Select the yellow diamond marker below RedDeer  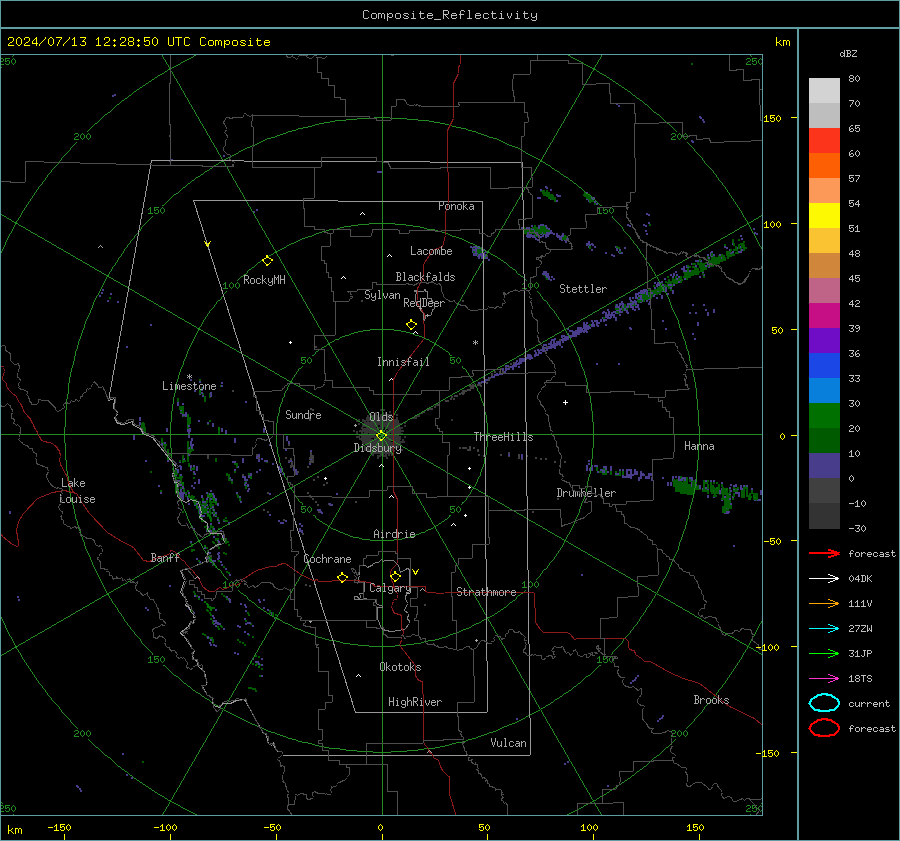coord(412,325)
